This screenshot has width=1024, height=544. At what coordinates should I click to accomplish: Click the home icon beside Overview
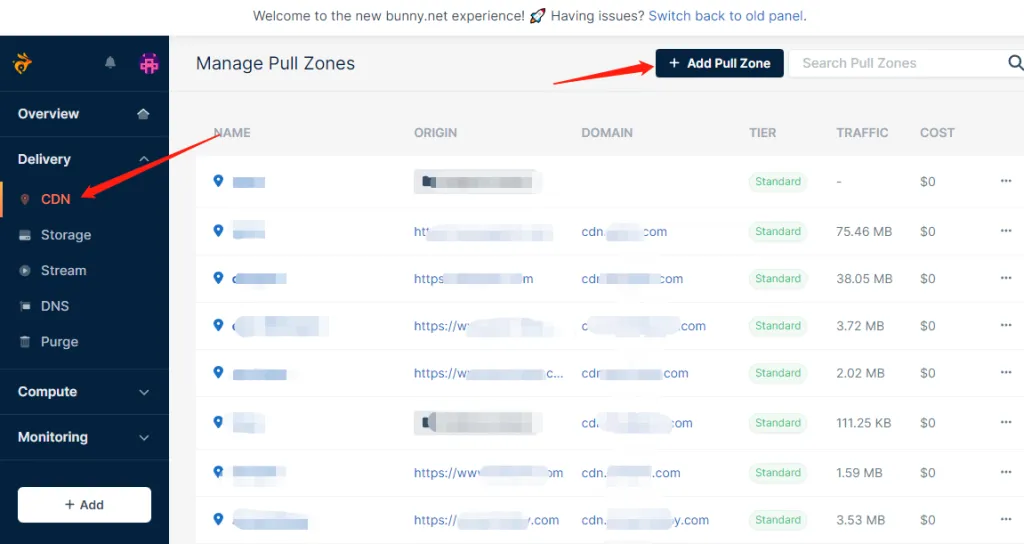click(x=143, y=114)
